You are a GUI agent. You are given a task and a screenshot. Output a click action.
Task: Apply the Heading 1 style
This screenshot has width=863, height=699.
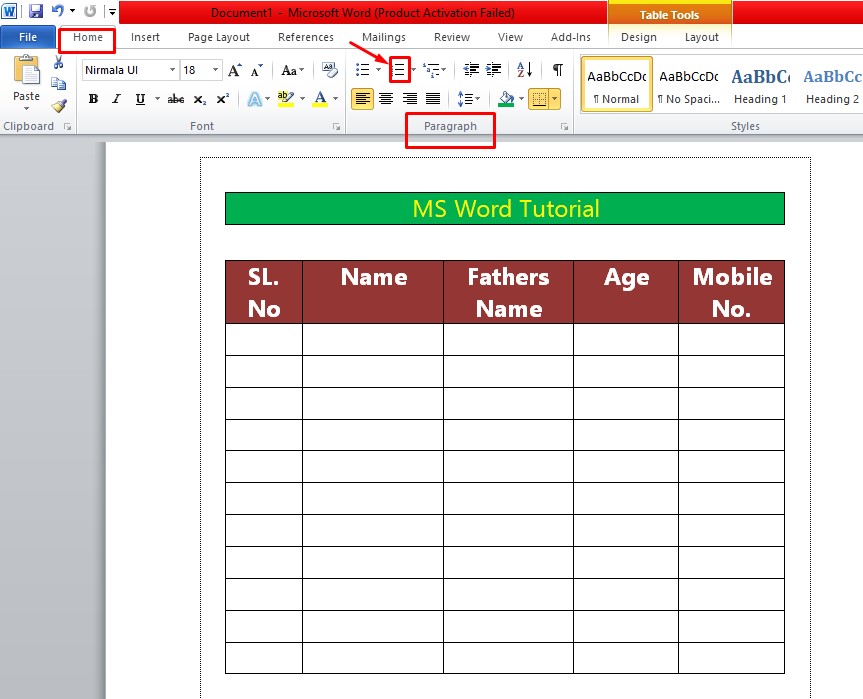point(760,85)
